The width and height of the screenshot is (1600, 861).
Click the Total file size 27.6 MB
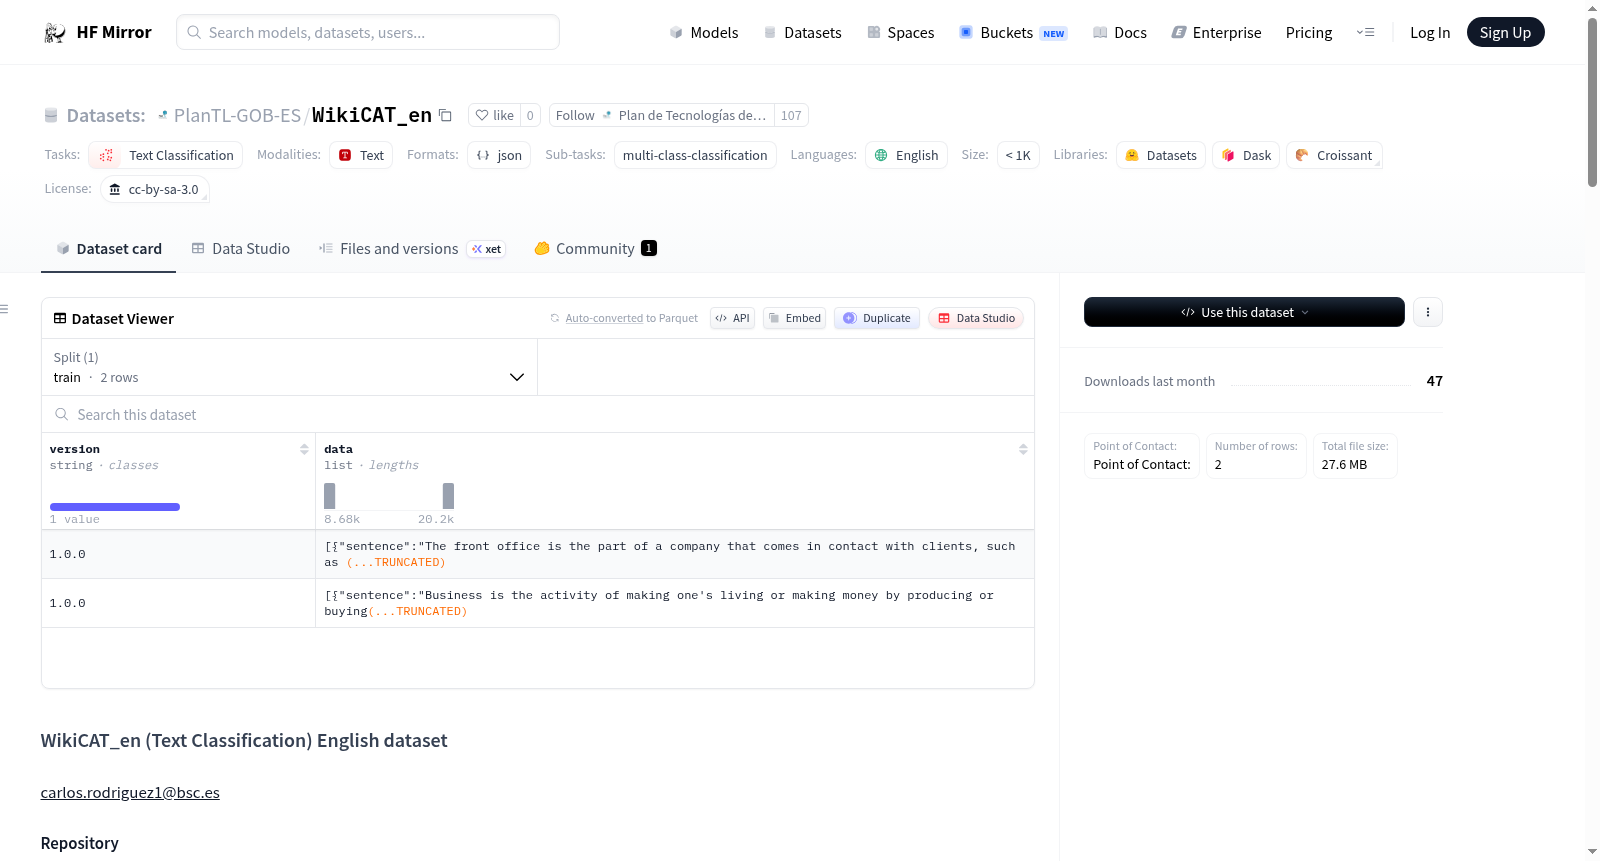(1355, 456)
